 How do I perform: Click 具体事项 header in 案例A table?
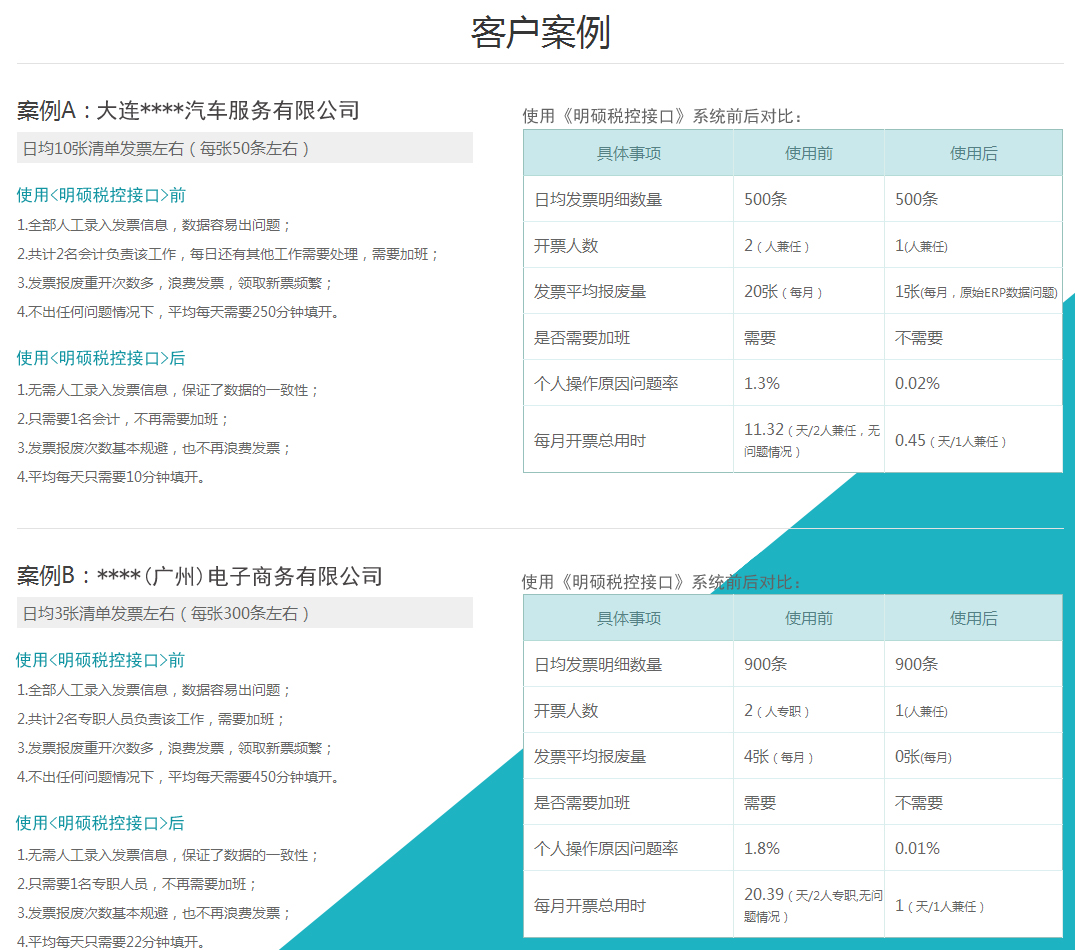click(x=628, y=153)
